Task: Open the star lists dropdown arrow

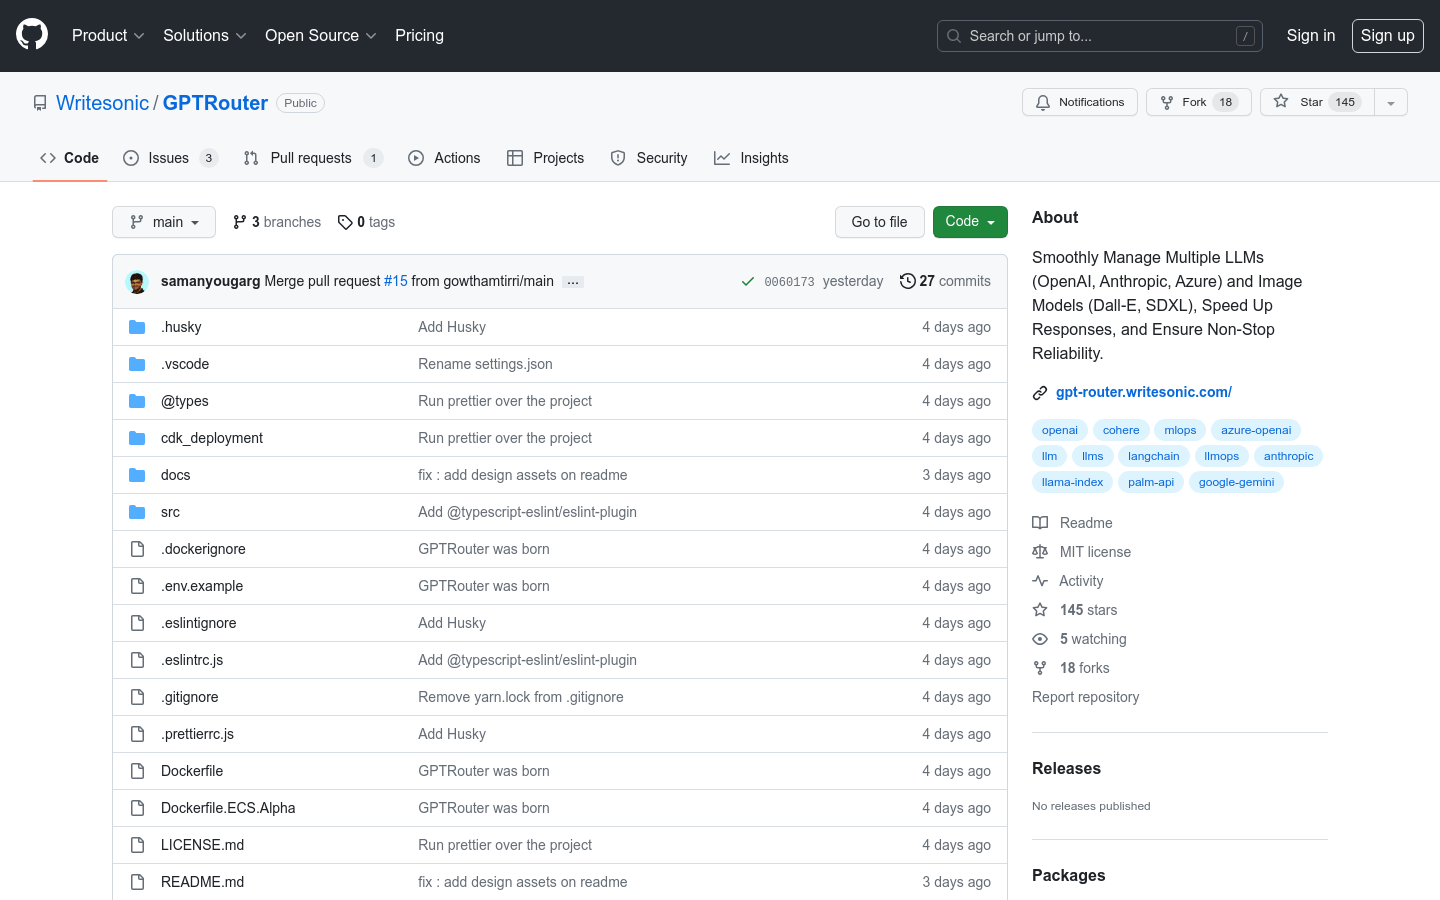Action: click(1390, 102)
